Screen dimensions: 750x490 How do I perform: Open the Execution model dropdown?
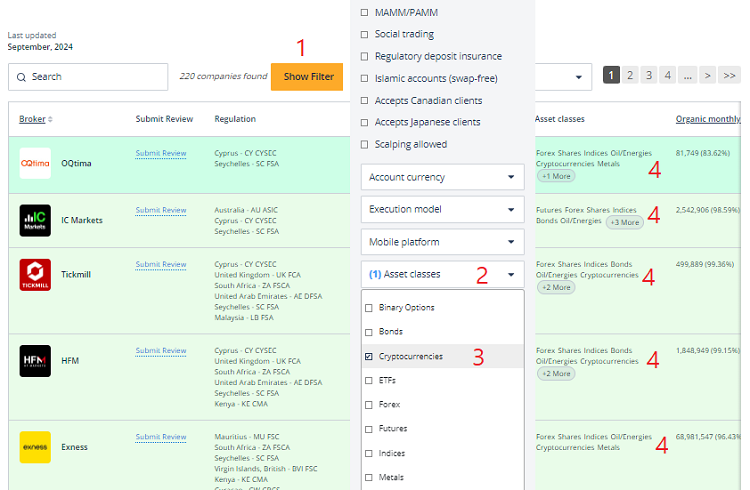[442, 209]
